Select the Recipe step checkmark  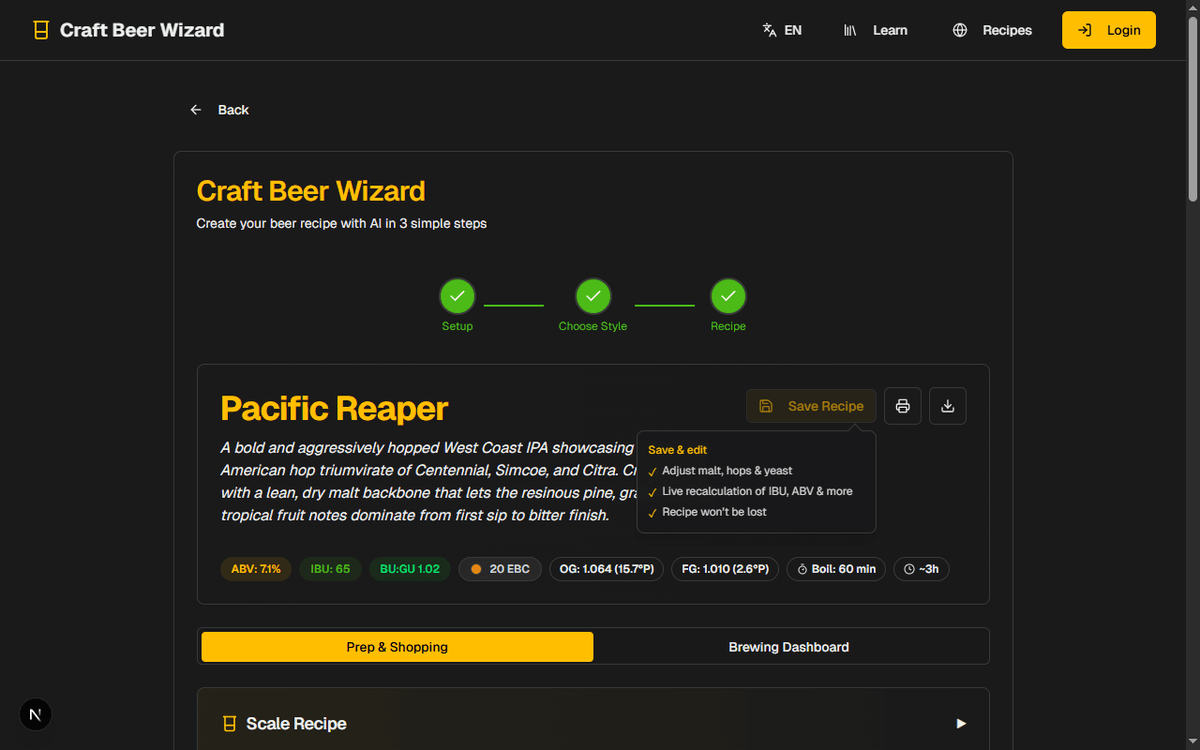coord(728,296)
